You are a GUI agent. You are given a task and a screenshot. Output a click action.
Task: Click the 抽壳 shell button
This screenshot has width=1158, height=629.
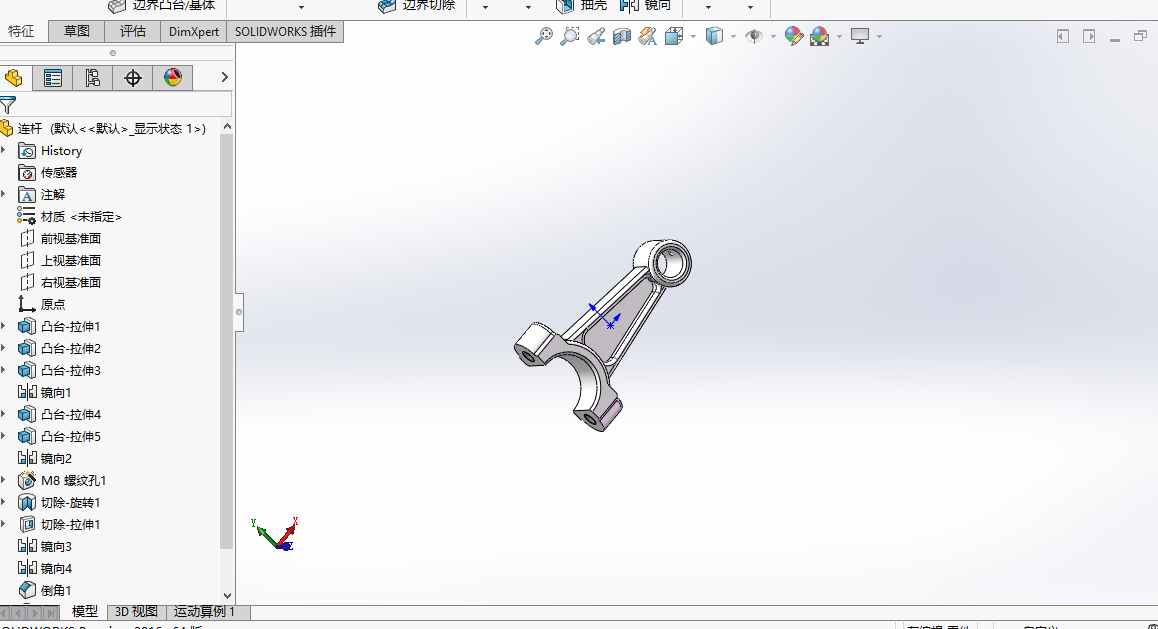click(x=581, y=6)
